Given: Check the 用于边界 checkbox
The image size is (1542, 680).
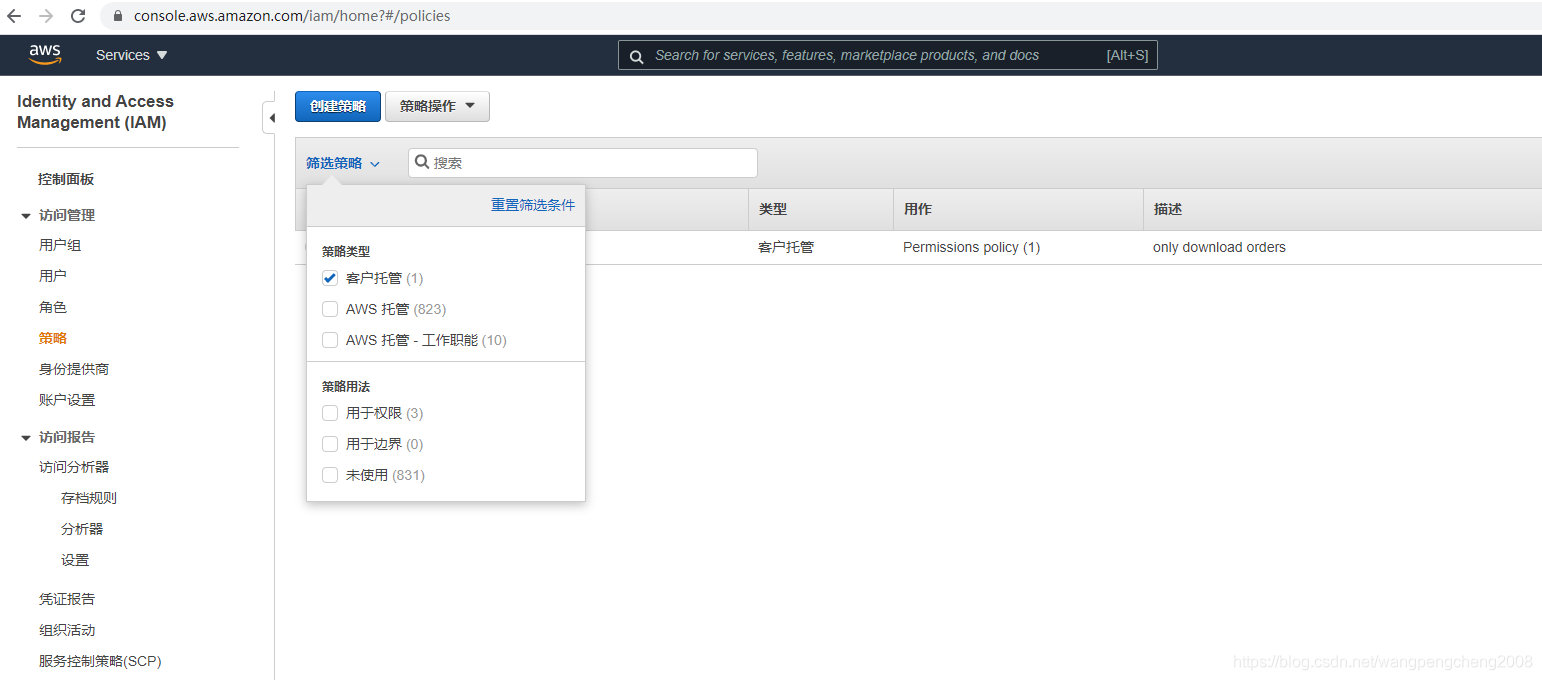Looking at the screenshot, I should pyautogui.click(x=330, y=444).
